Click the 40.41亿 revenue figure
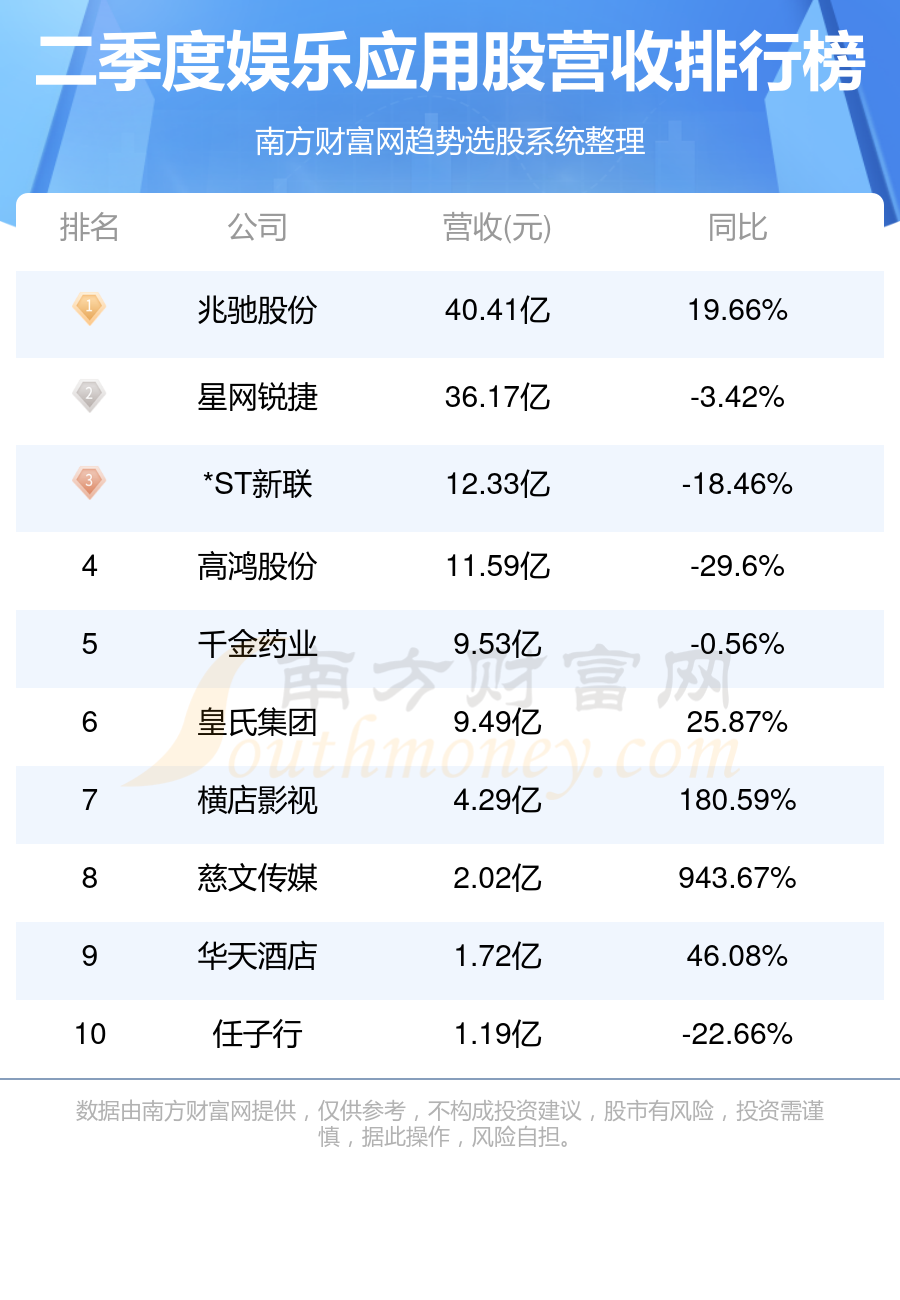Image resolution: width=900 pixels, height=1300 pixels. tap(497, 311)
